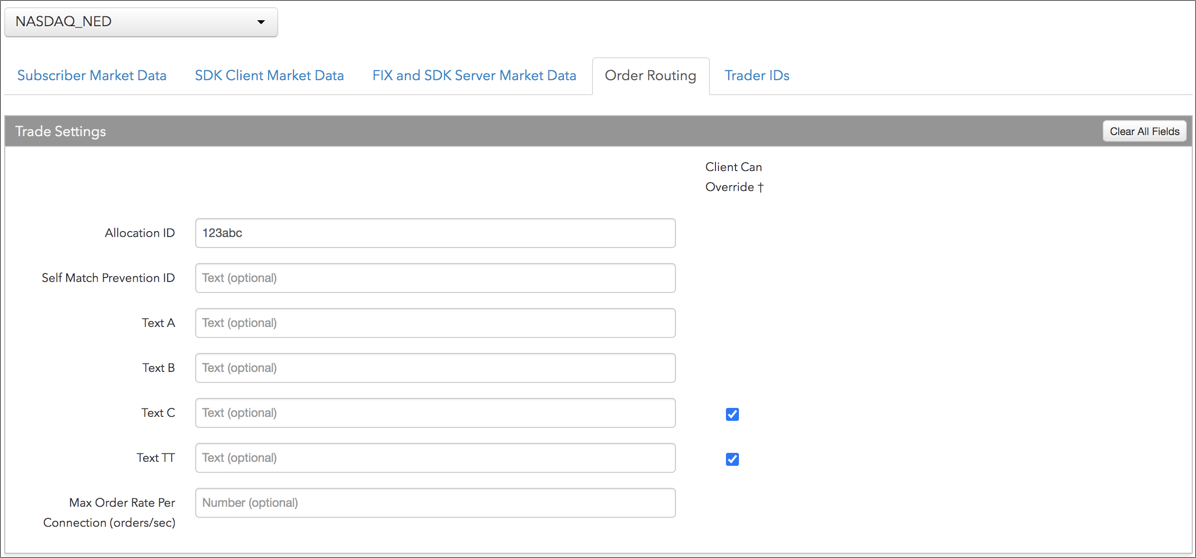Click the Allocation ID label
The height and width of the screenshot is (558, 1196).
(x=139, y=233)
